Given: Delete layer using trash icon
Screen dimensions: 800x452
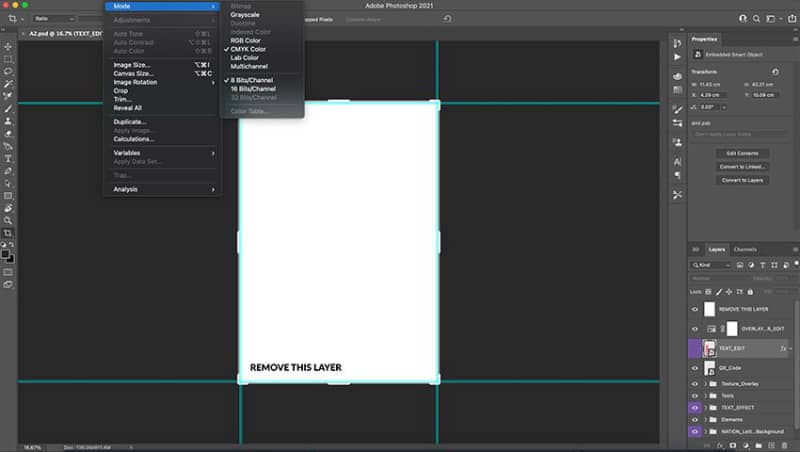Looking at the screenshot, I should [x=785, y=445].
